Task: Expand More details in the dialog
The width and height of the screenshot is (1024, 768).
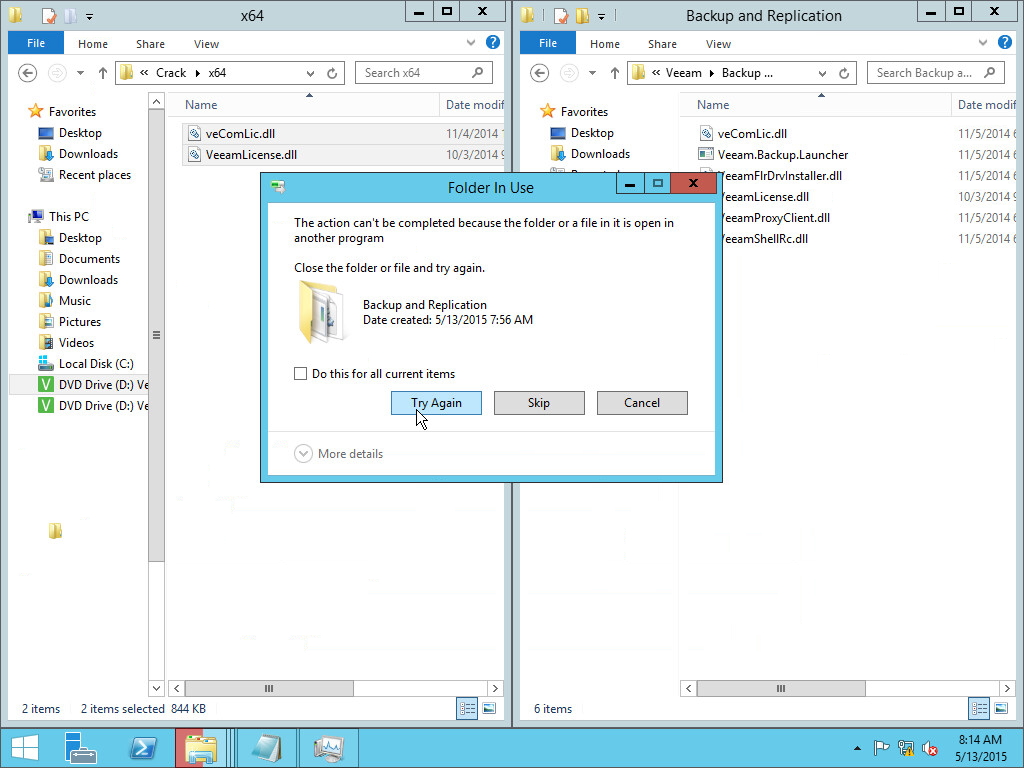Action: [339, 453]
